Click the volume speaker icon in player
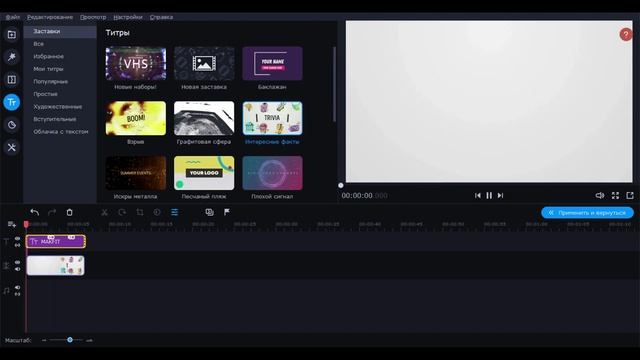 (600, 196)
